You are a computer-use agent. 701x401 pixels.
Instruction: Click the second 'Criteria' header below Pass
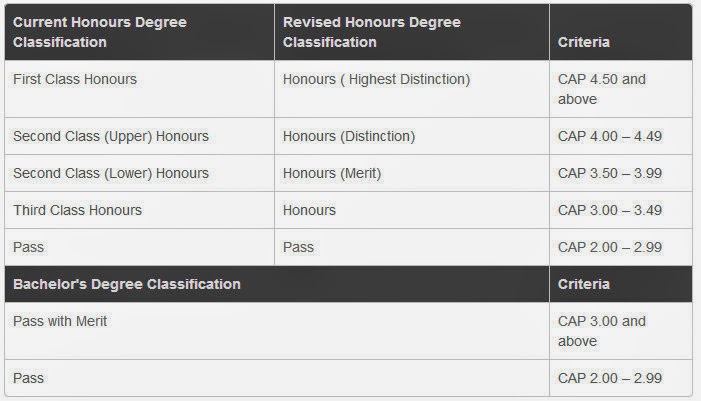point(584,284)
